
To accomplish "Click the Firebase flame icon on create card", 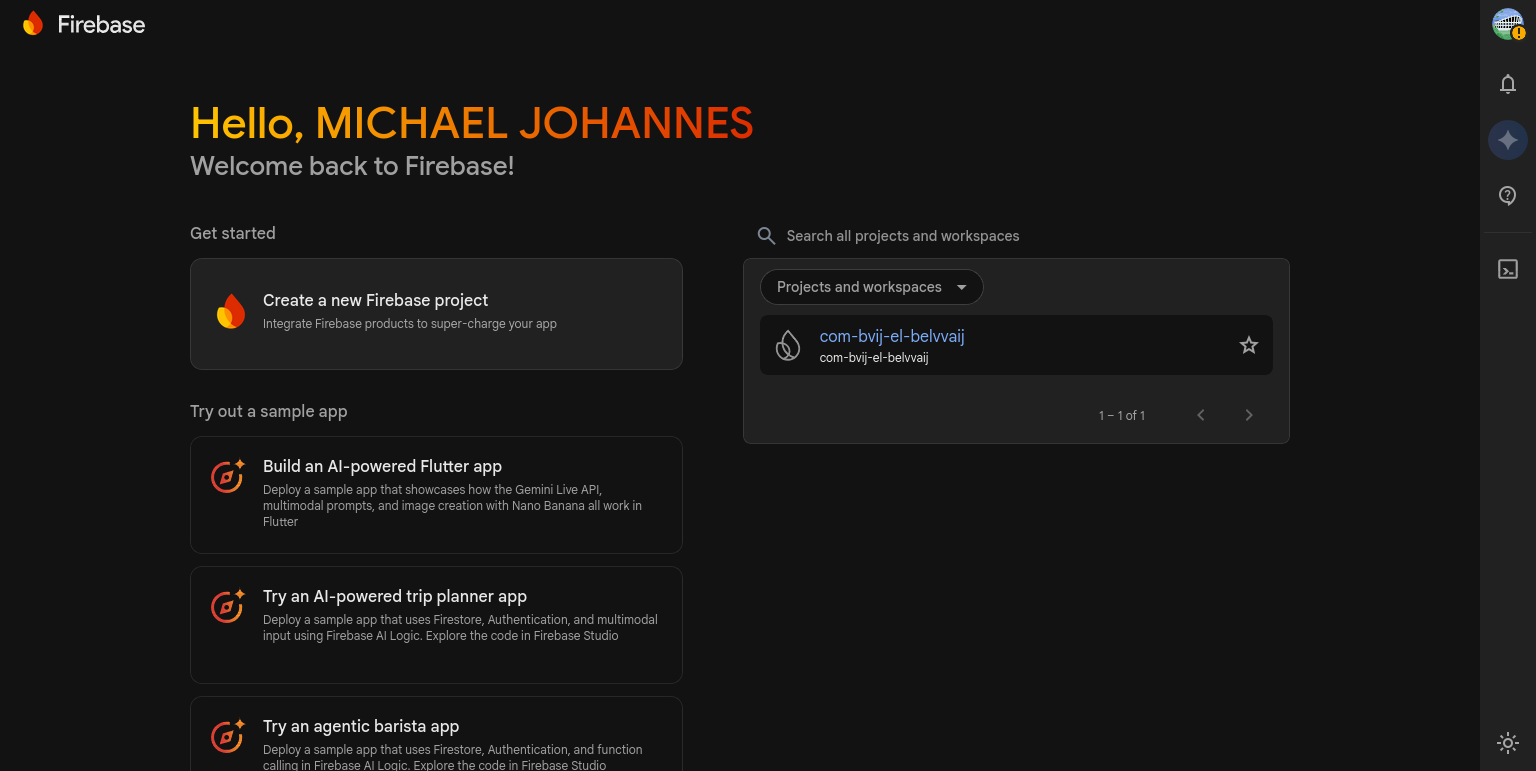I will [x=231, y=312].
